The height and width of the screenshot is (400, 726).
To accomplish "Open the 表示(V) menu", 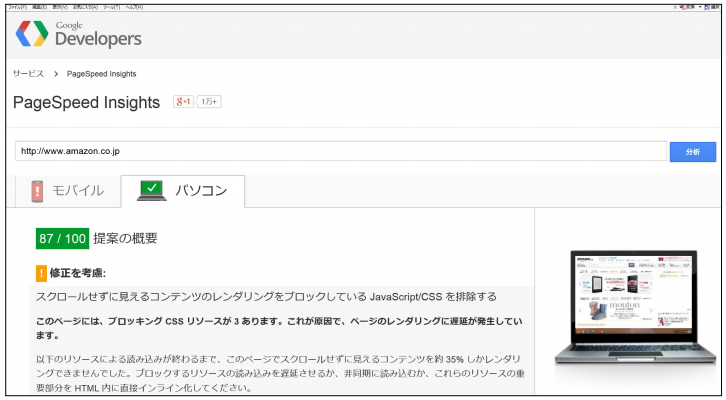I will (60, 7).
